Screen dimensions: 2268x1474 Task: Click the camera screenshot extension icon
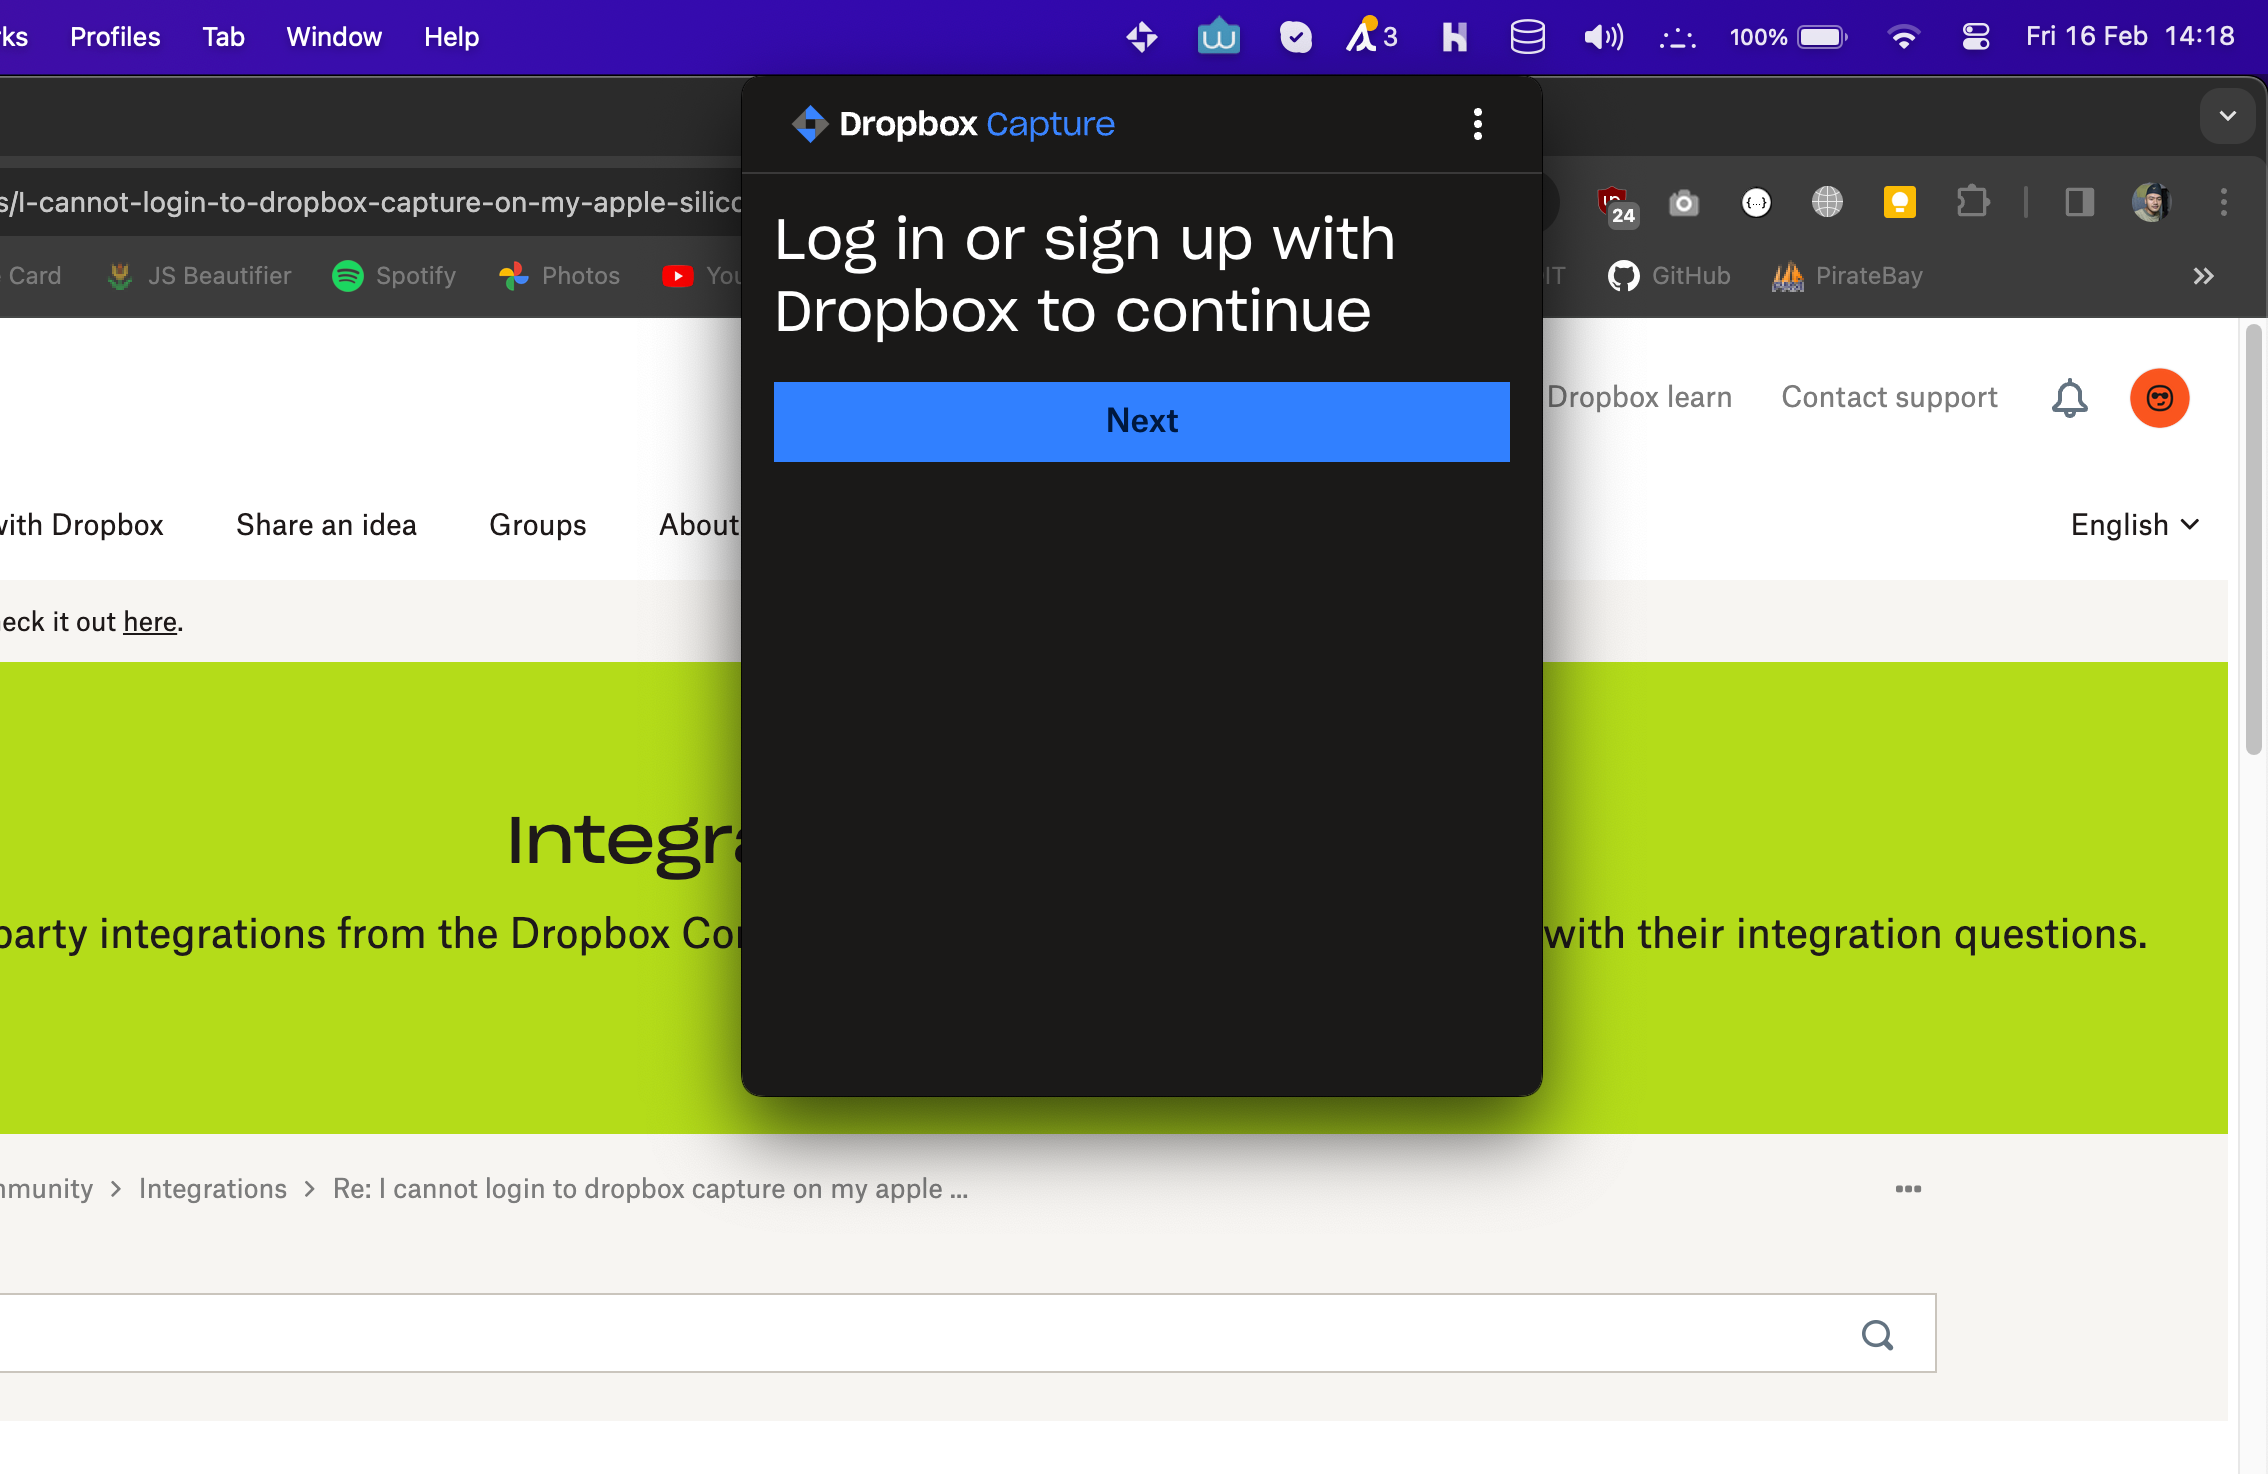coord(1684,203)
